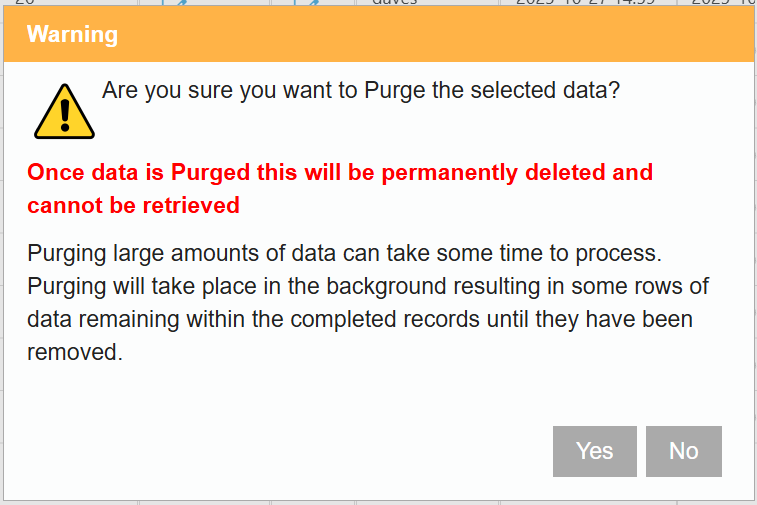Click the yellow warning triangle icon
Viewport: 757px width, 505px height.
[64, 111]
